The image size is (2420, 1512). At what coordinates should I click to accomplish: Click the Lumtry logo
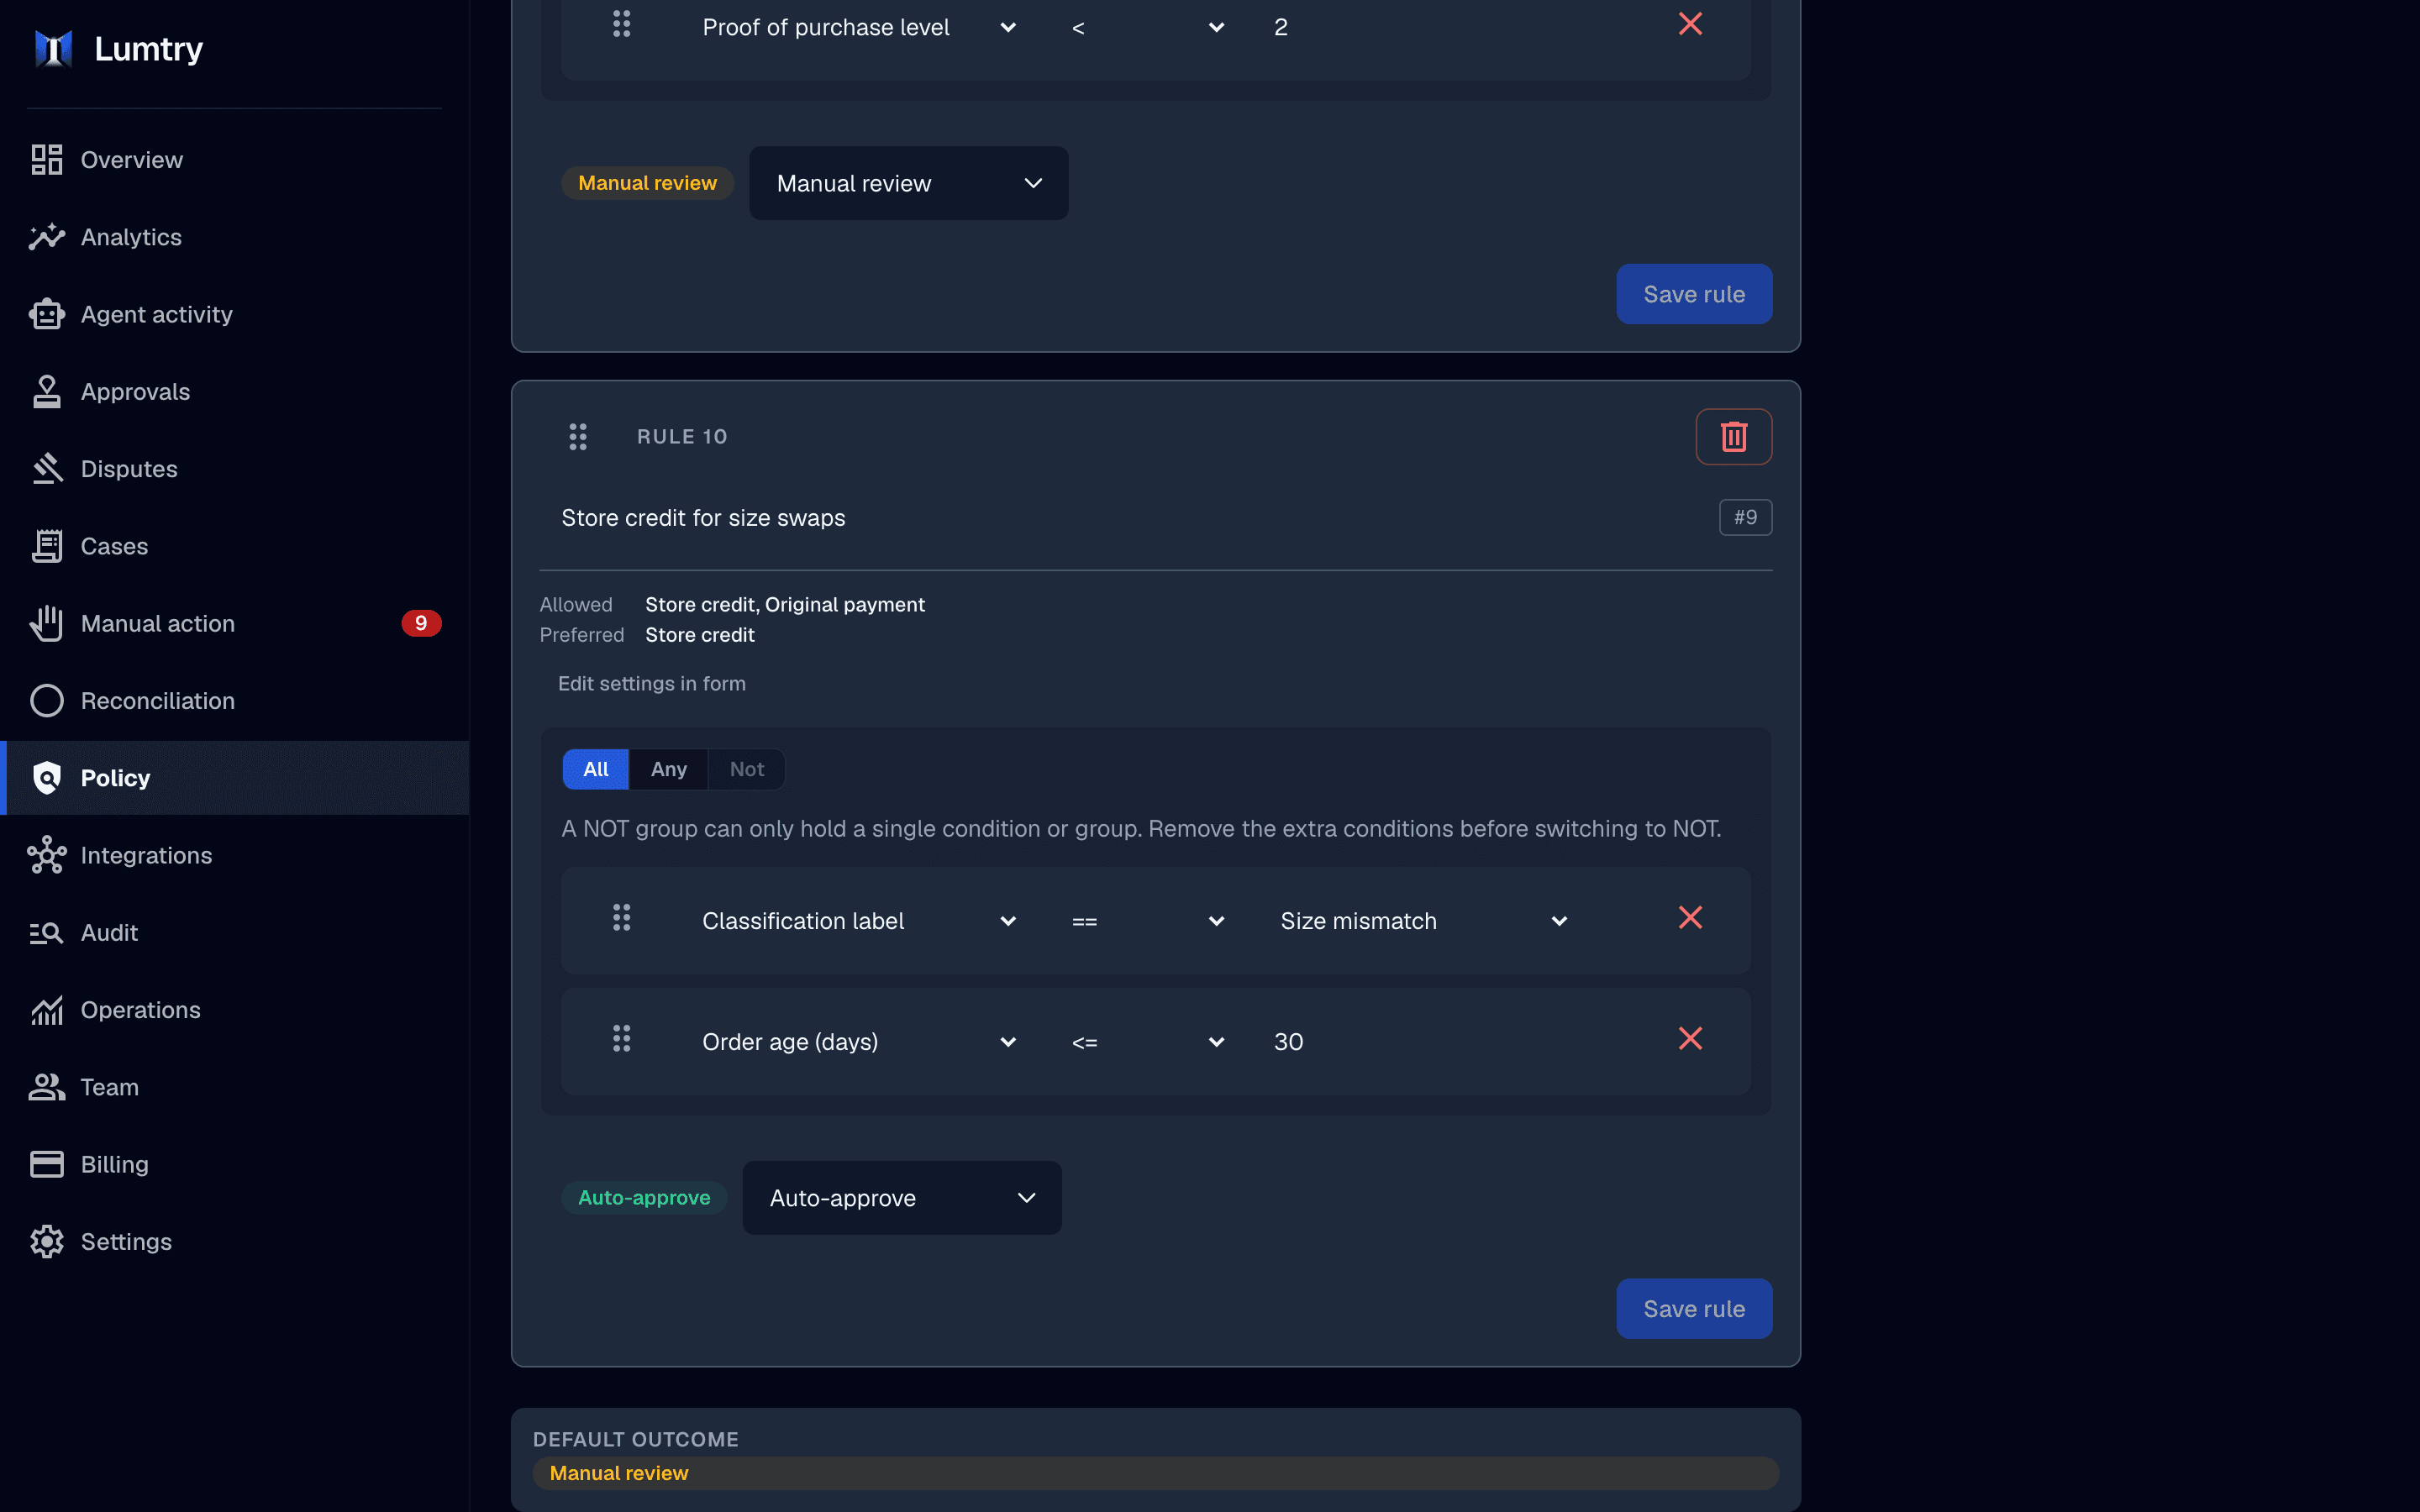[x=53, y=48]
